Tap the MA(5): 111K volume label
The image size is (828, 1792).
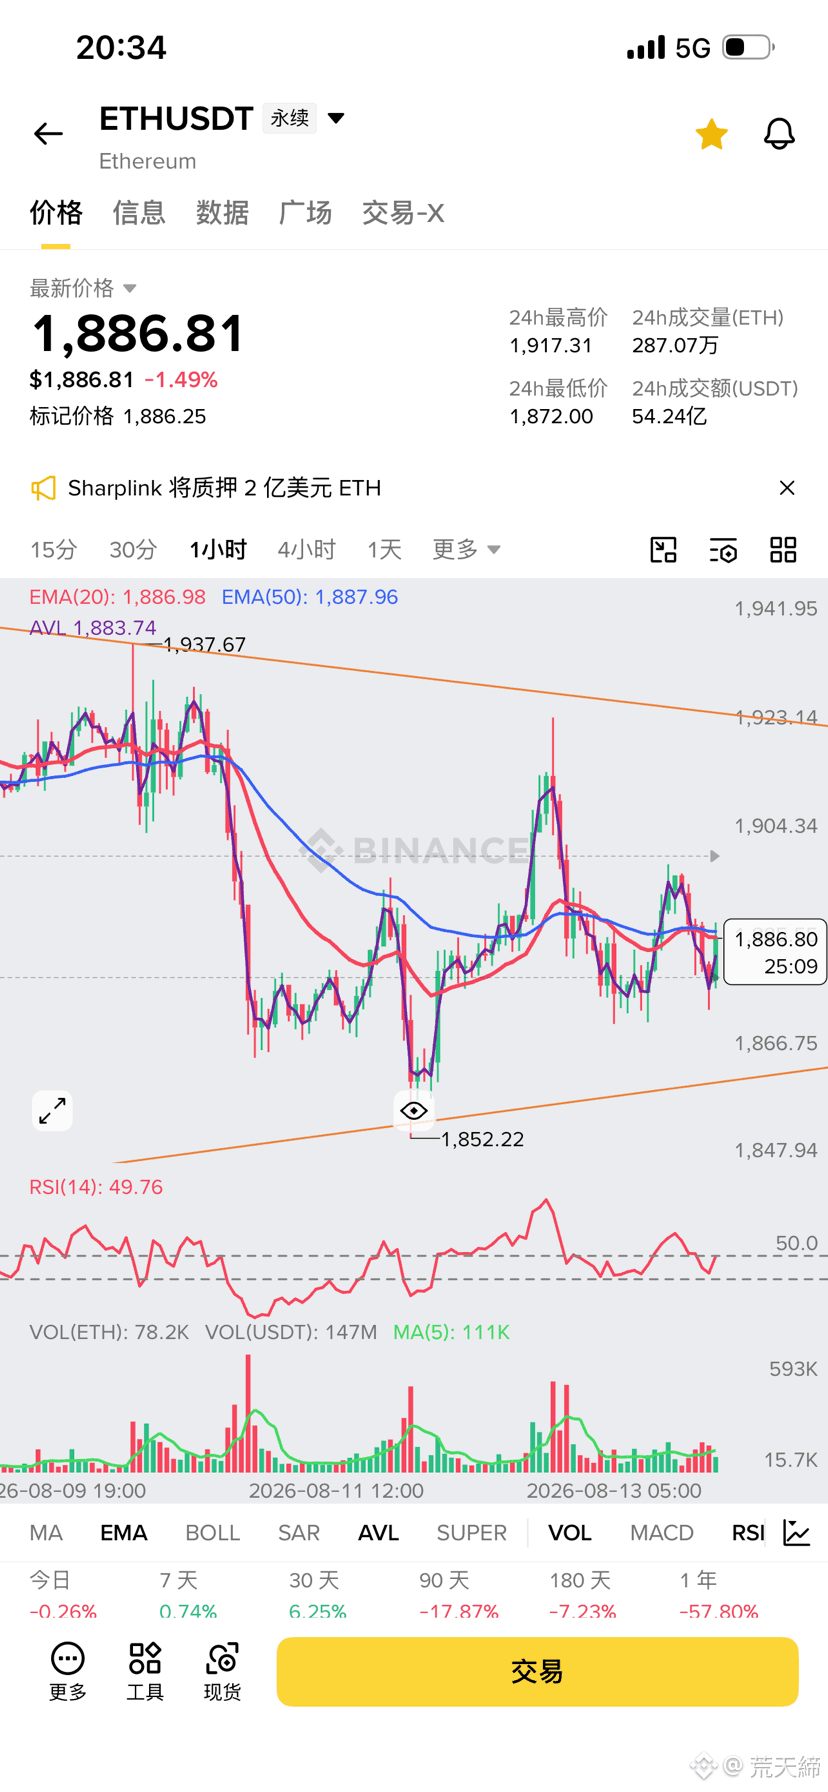(x=451, y=1332)
